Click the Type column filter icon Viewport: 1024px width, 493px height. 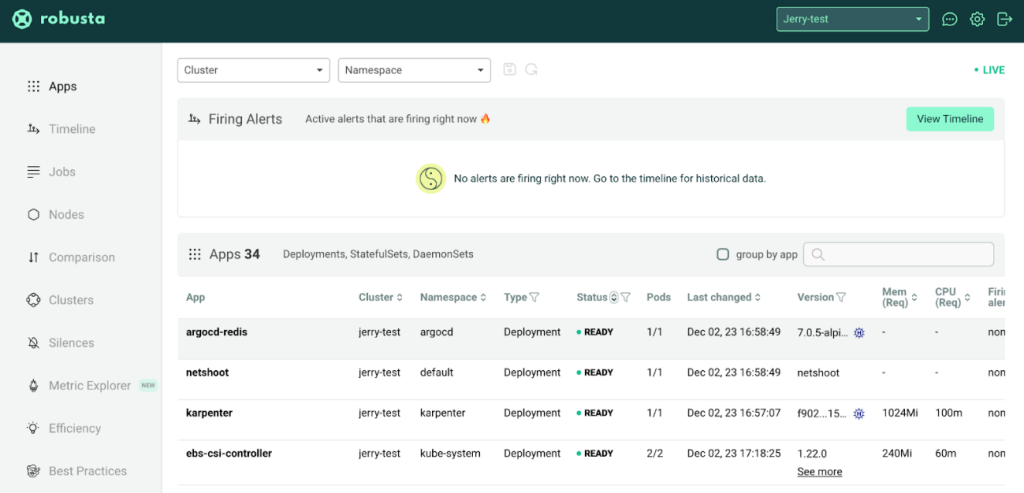[x=535, y=297]
